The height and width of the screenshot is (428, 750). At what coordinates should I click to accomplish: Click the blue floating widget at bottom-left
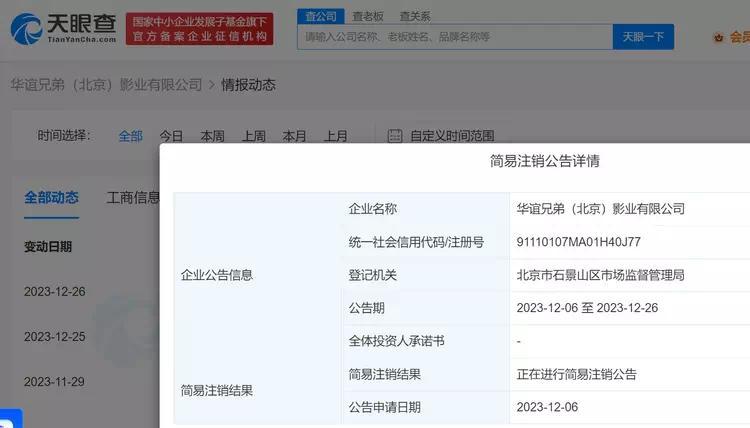[x=11, y=419]
